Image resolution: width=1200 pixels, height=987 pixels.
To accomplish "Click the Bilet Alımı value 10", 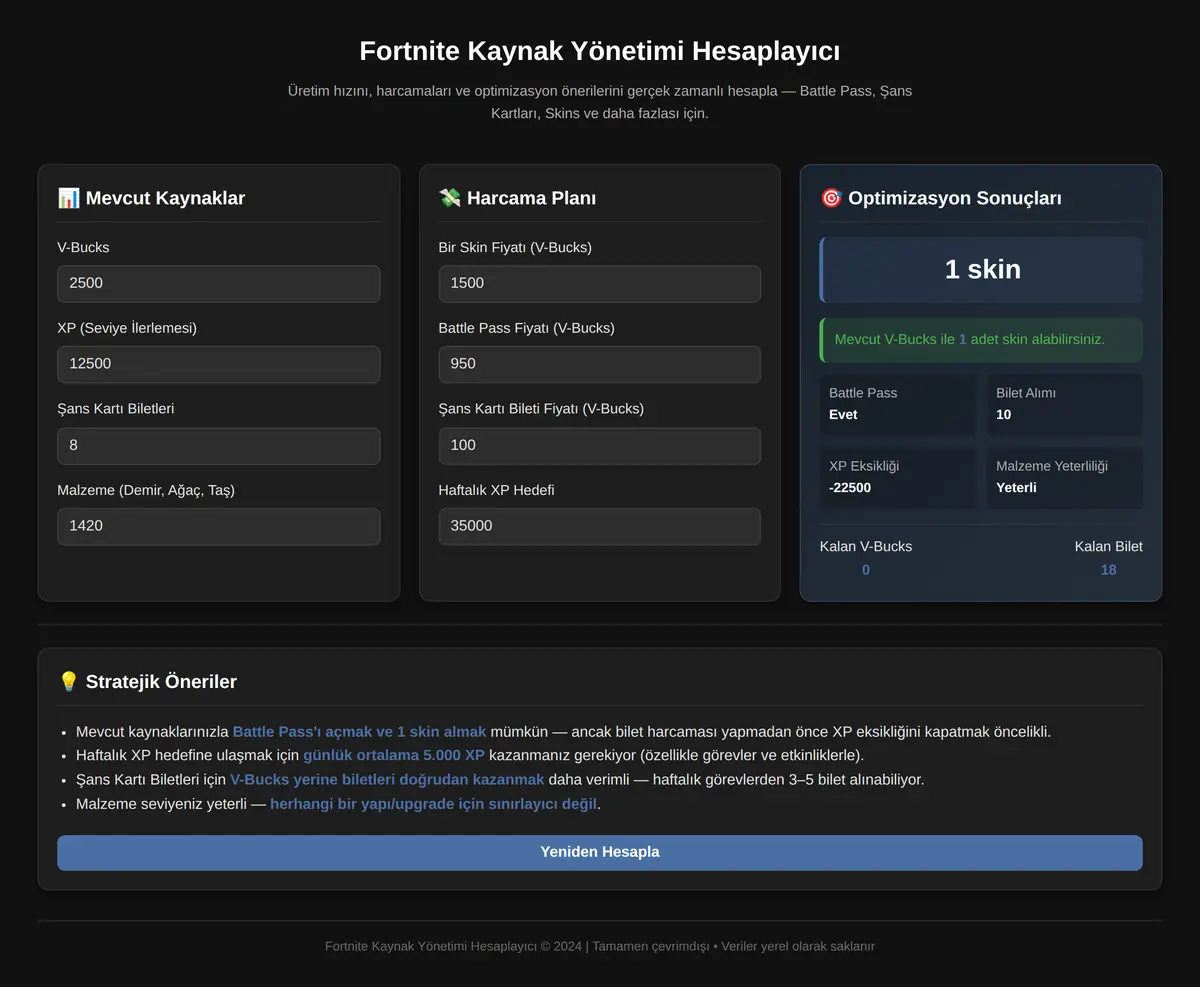I will [x=1003, y=415].
